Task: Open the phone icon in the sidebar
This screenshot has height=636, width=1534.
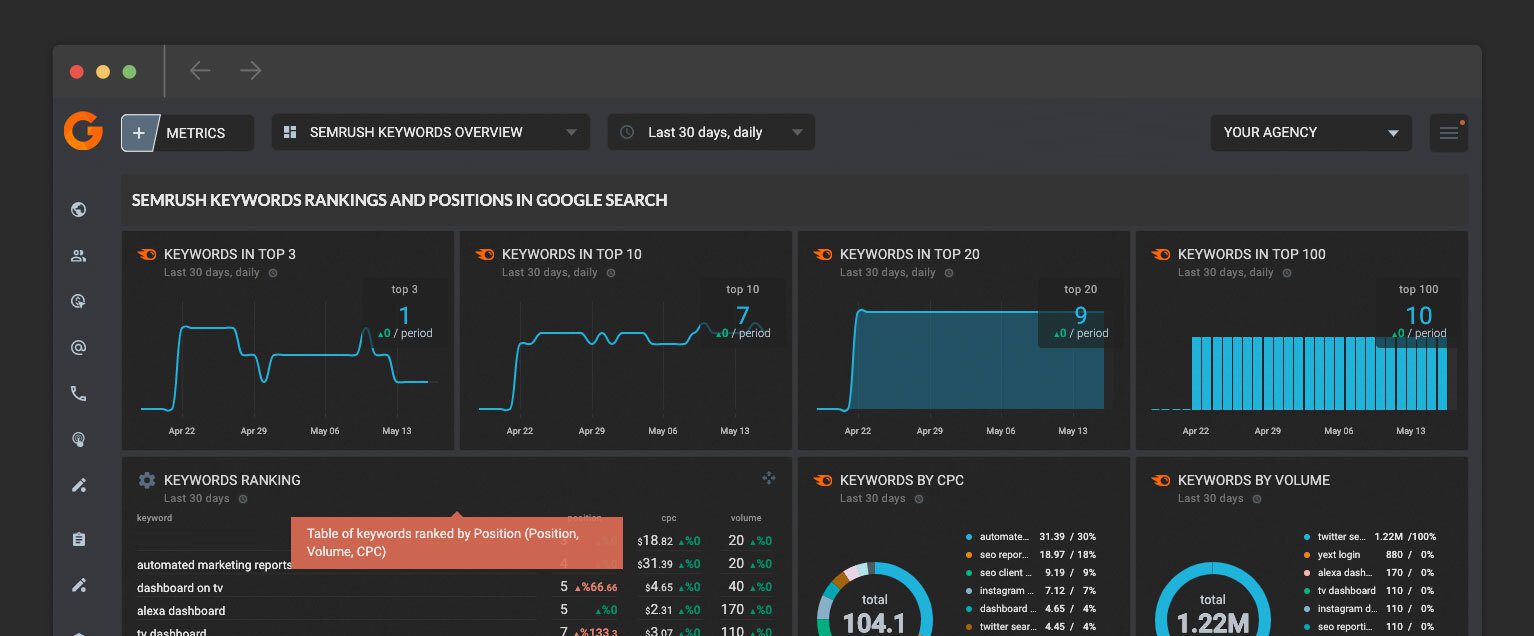Action: click(x=79, y=393)
